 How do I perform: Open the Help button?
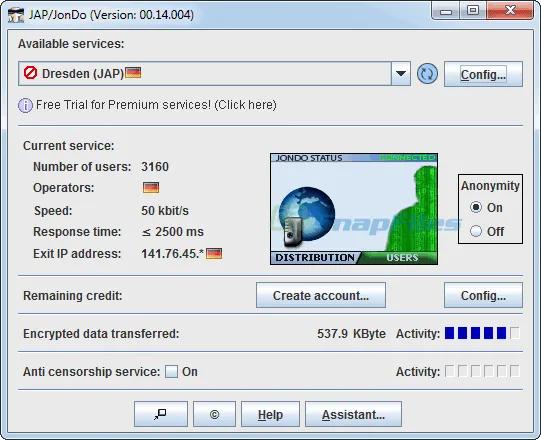tap(270, 414)
